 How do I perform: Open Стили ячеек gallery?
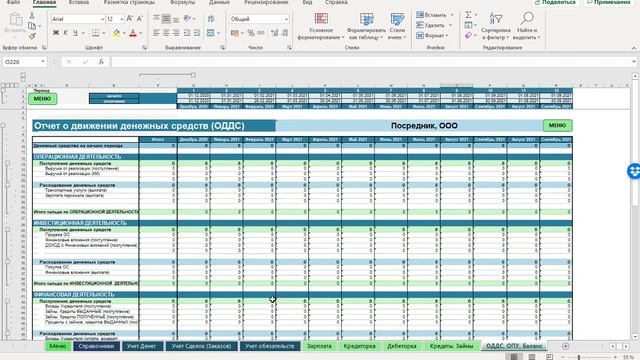(x=397, y=26)
